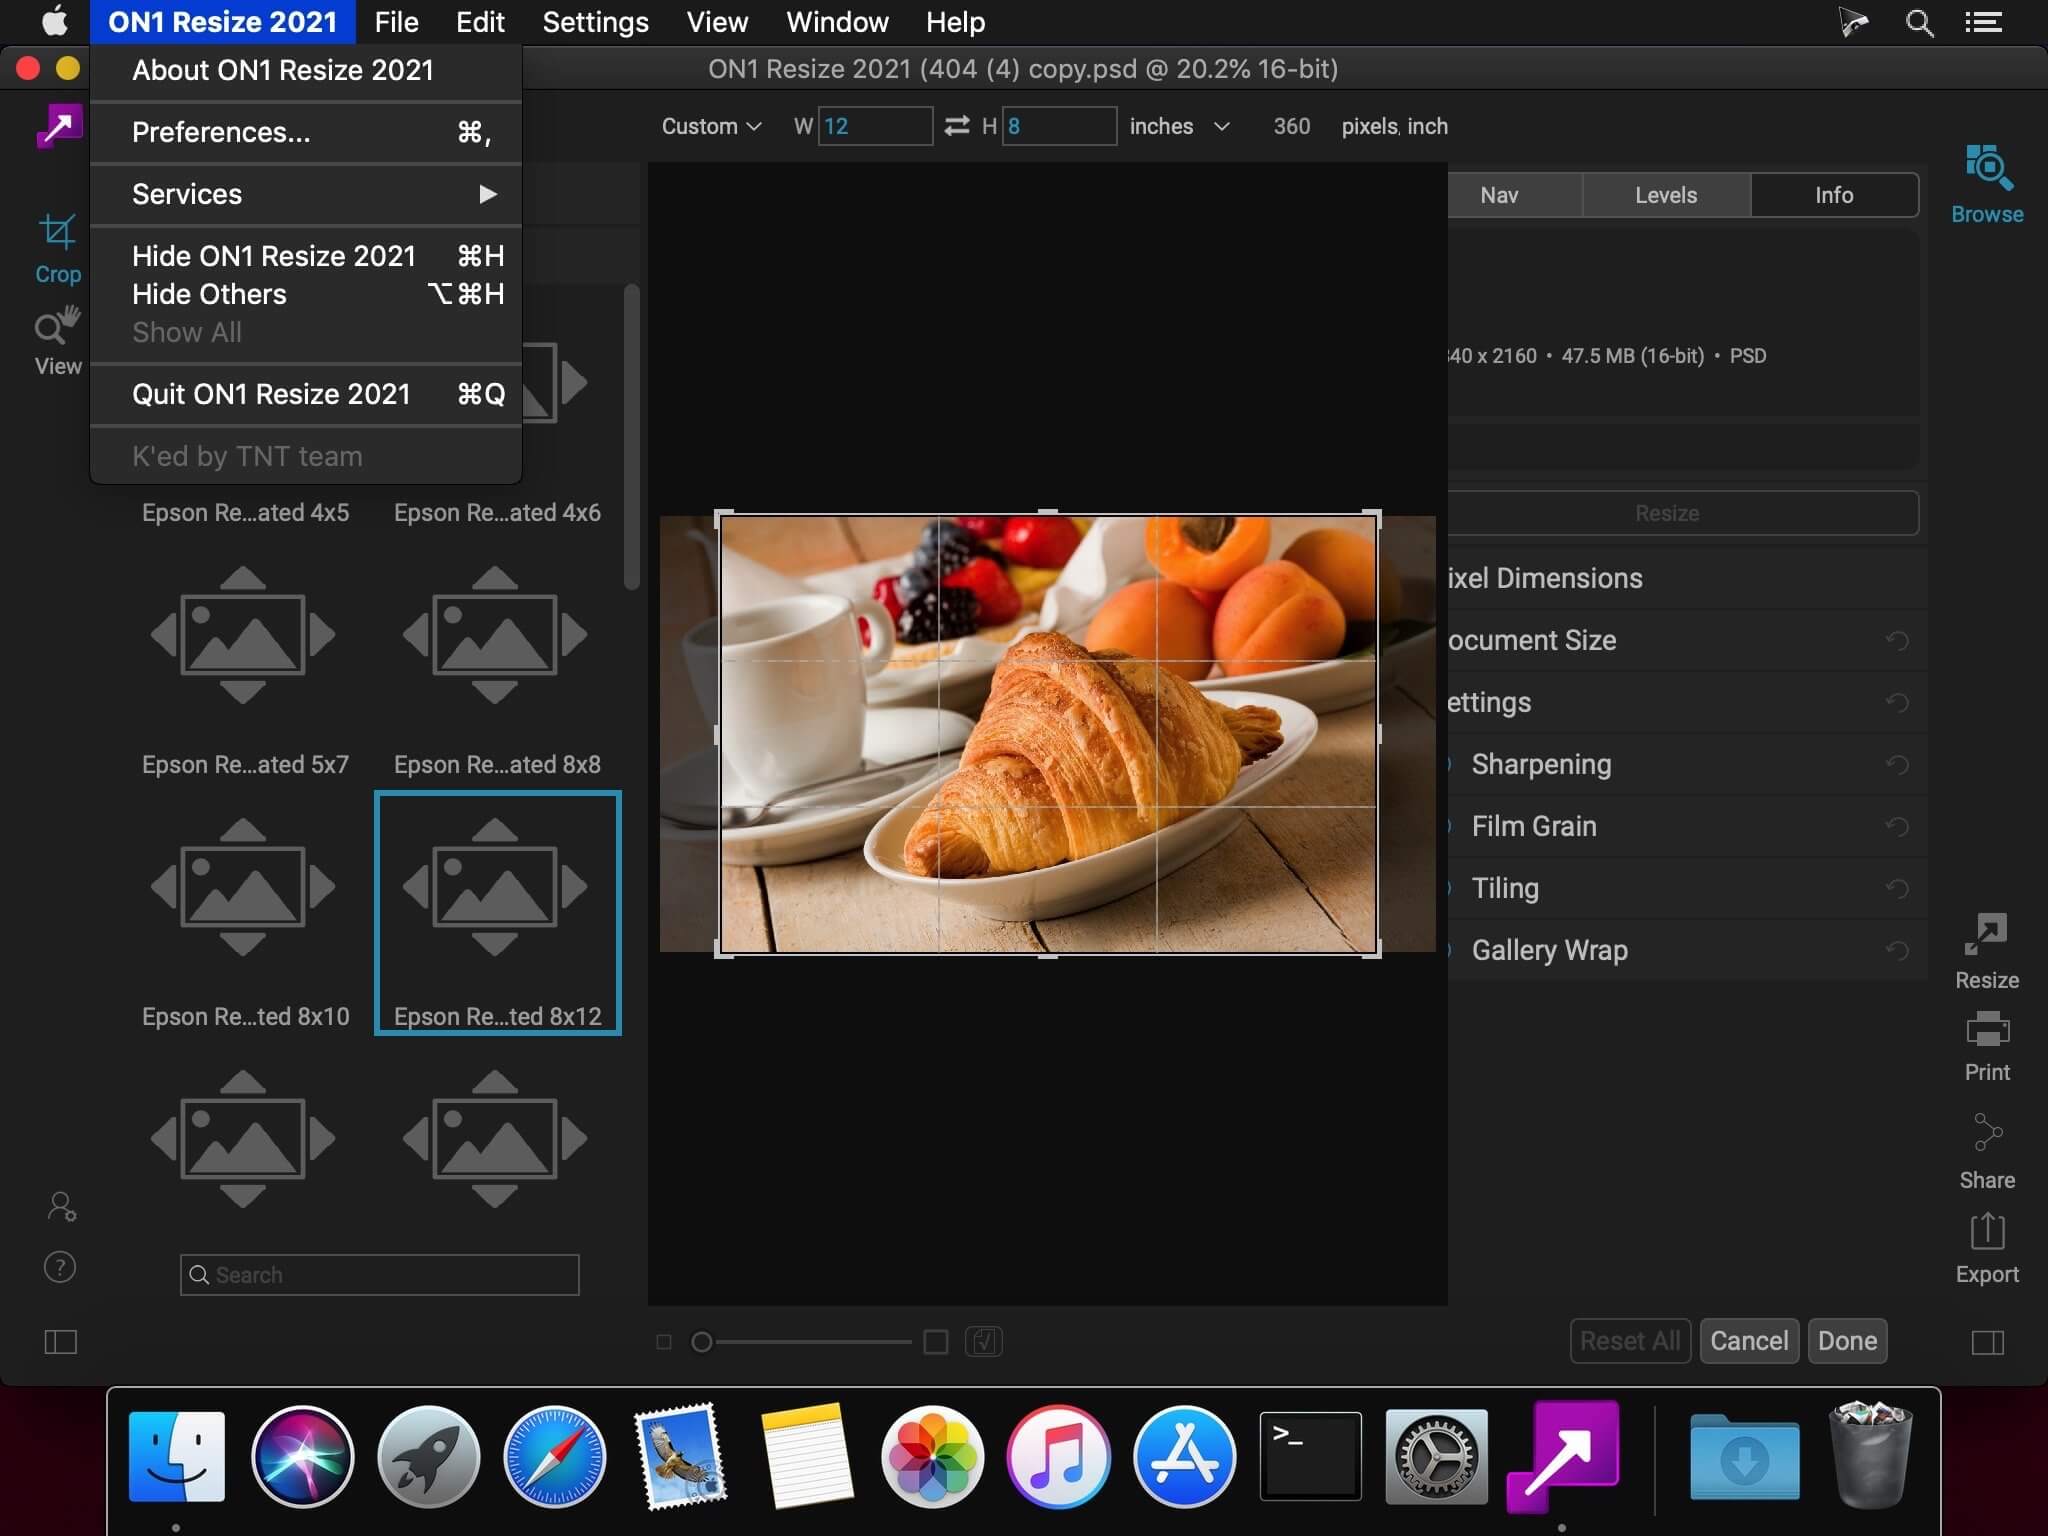Toggle the left panel visibility icon
The width and height of the screenshot is (2048, 1536).
point(61,1341)
